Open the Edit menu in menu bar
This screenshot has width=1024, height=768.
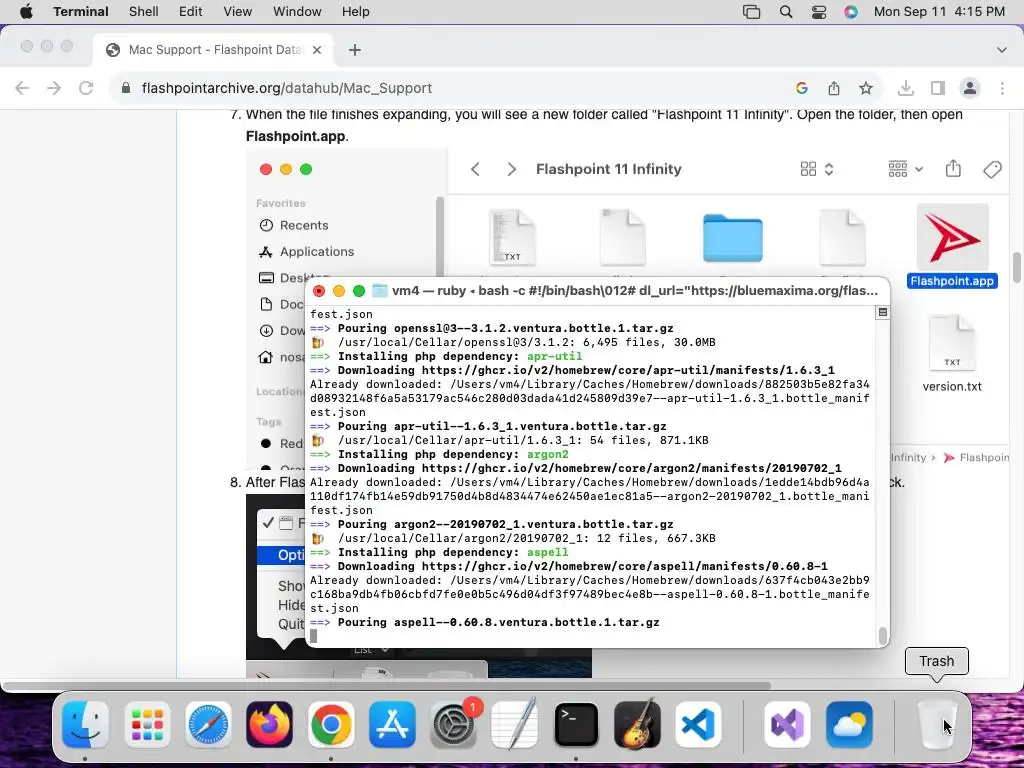pos(191,12)
